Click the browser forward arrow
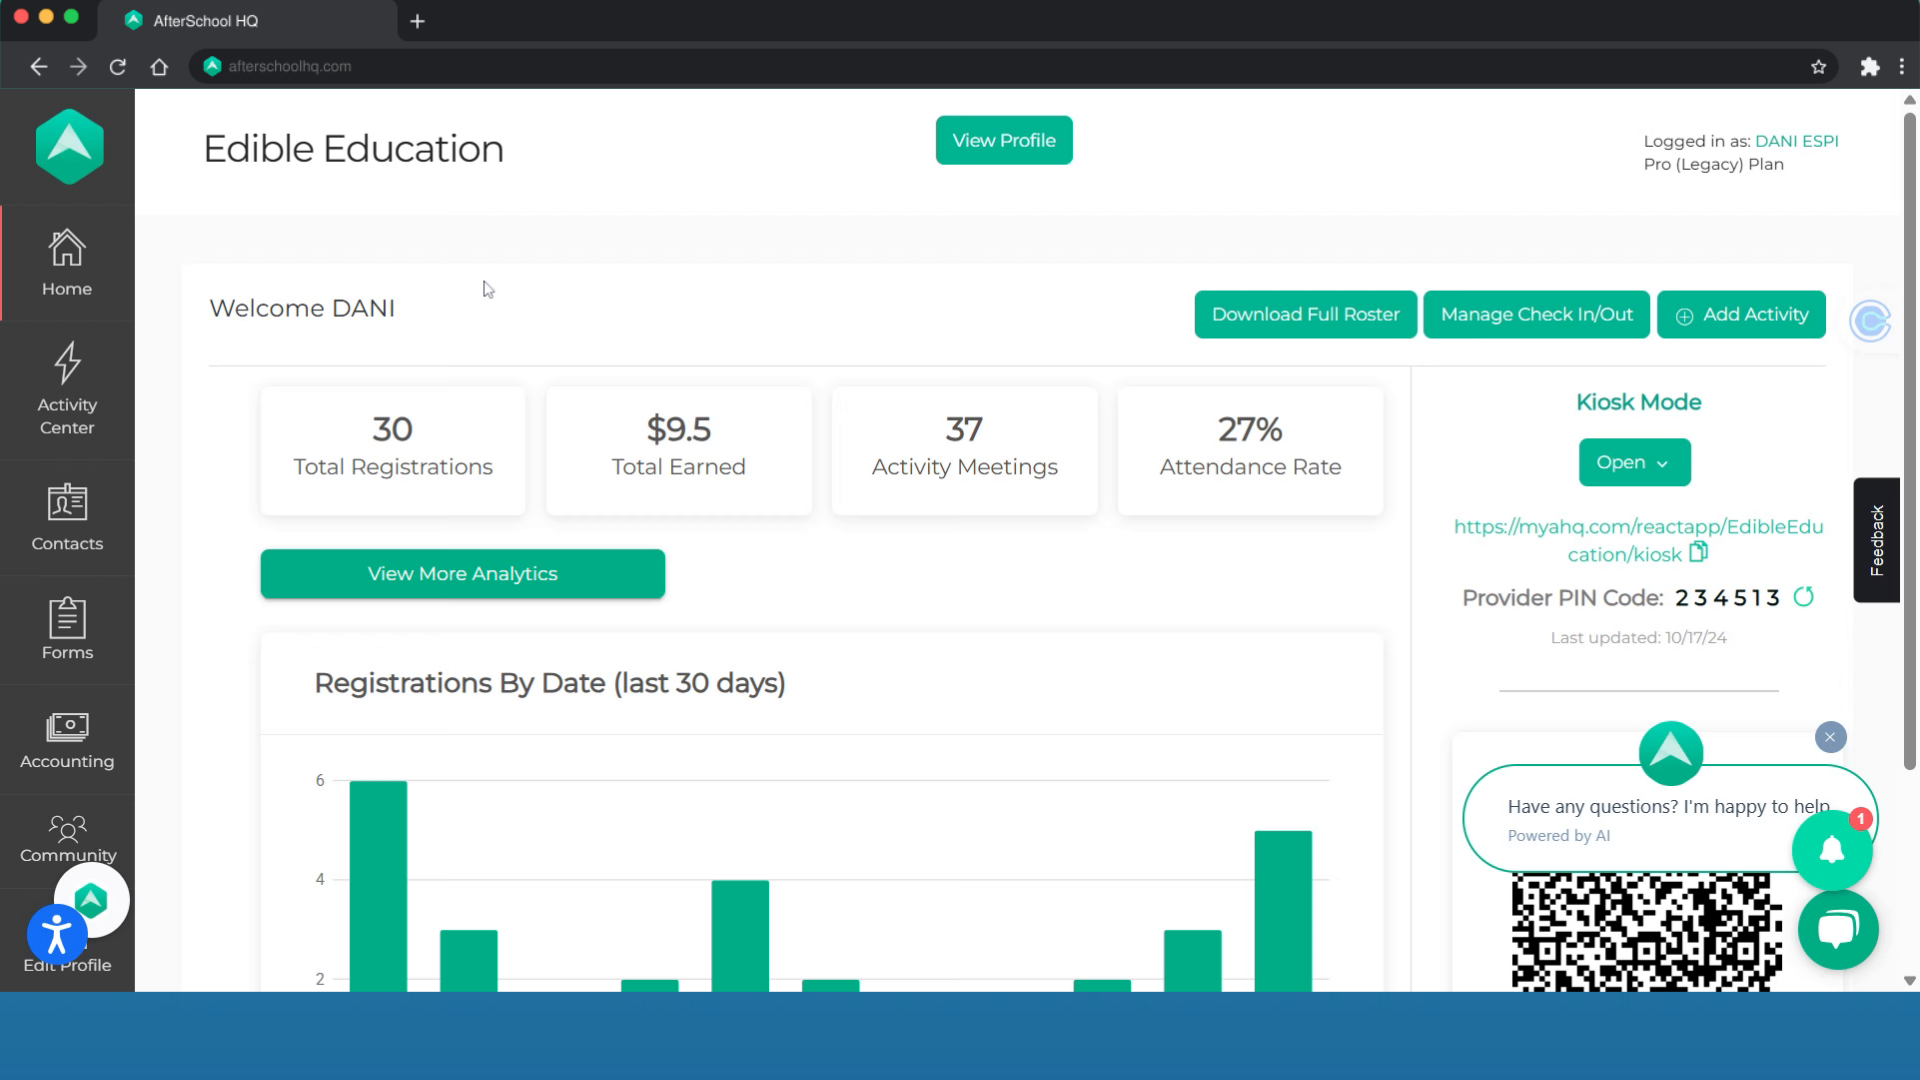 [x=78, y=66]
